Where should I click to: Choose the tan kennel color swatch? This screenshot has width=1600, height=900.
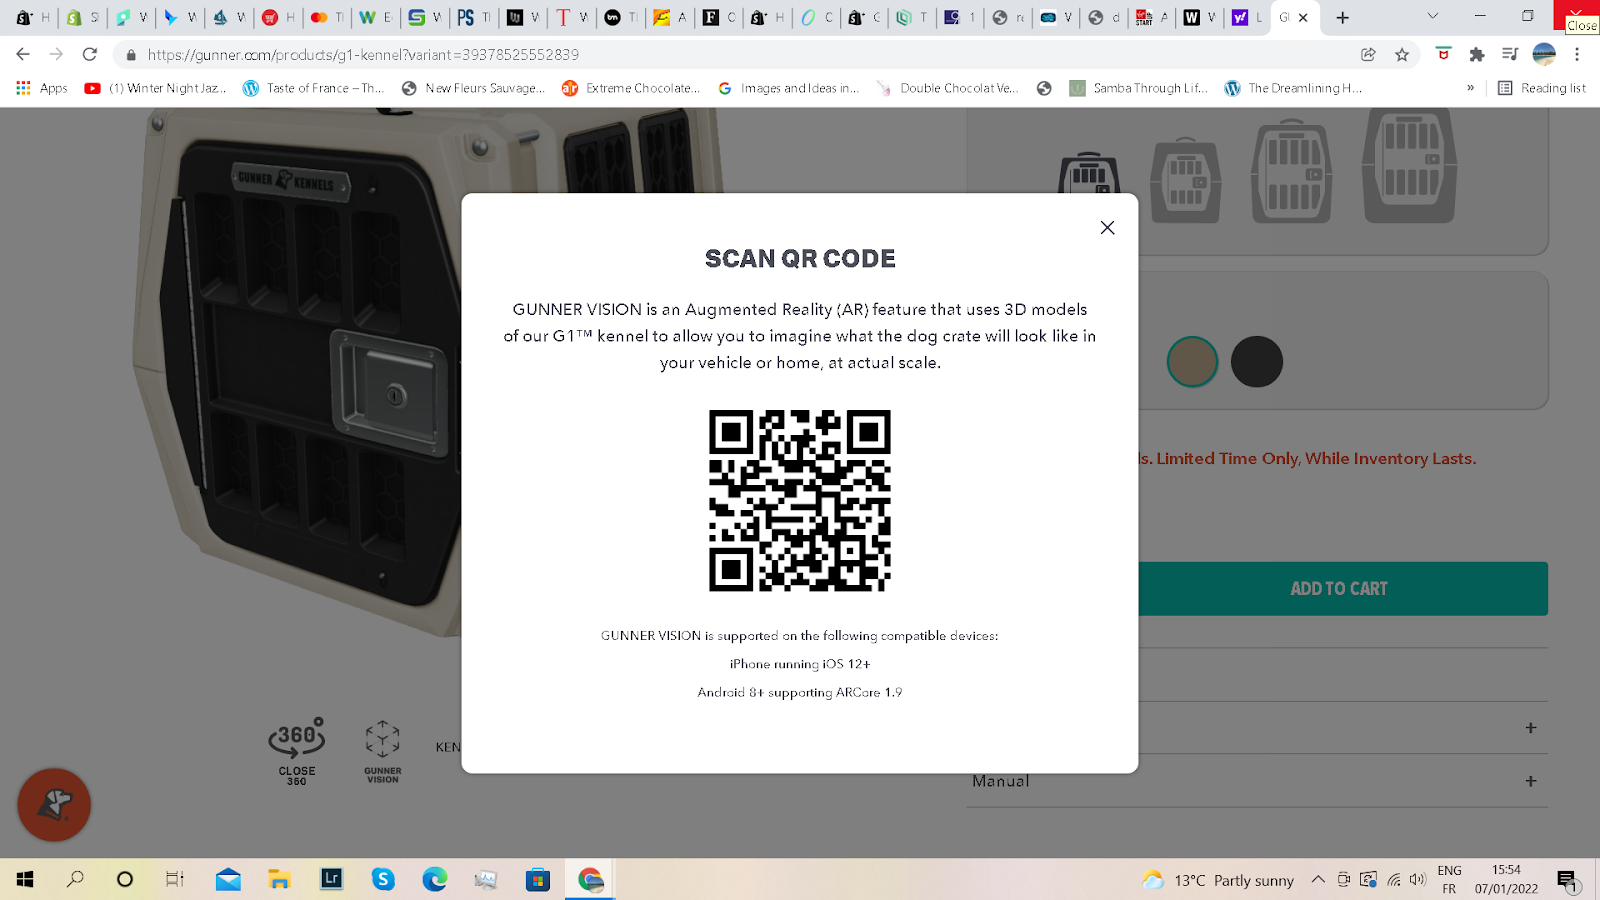(1192, 362)
